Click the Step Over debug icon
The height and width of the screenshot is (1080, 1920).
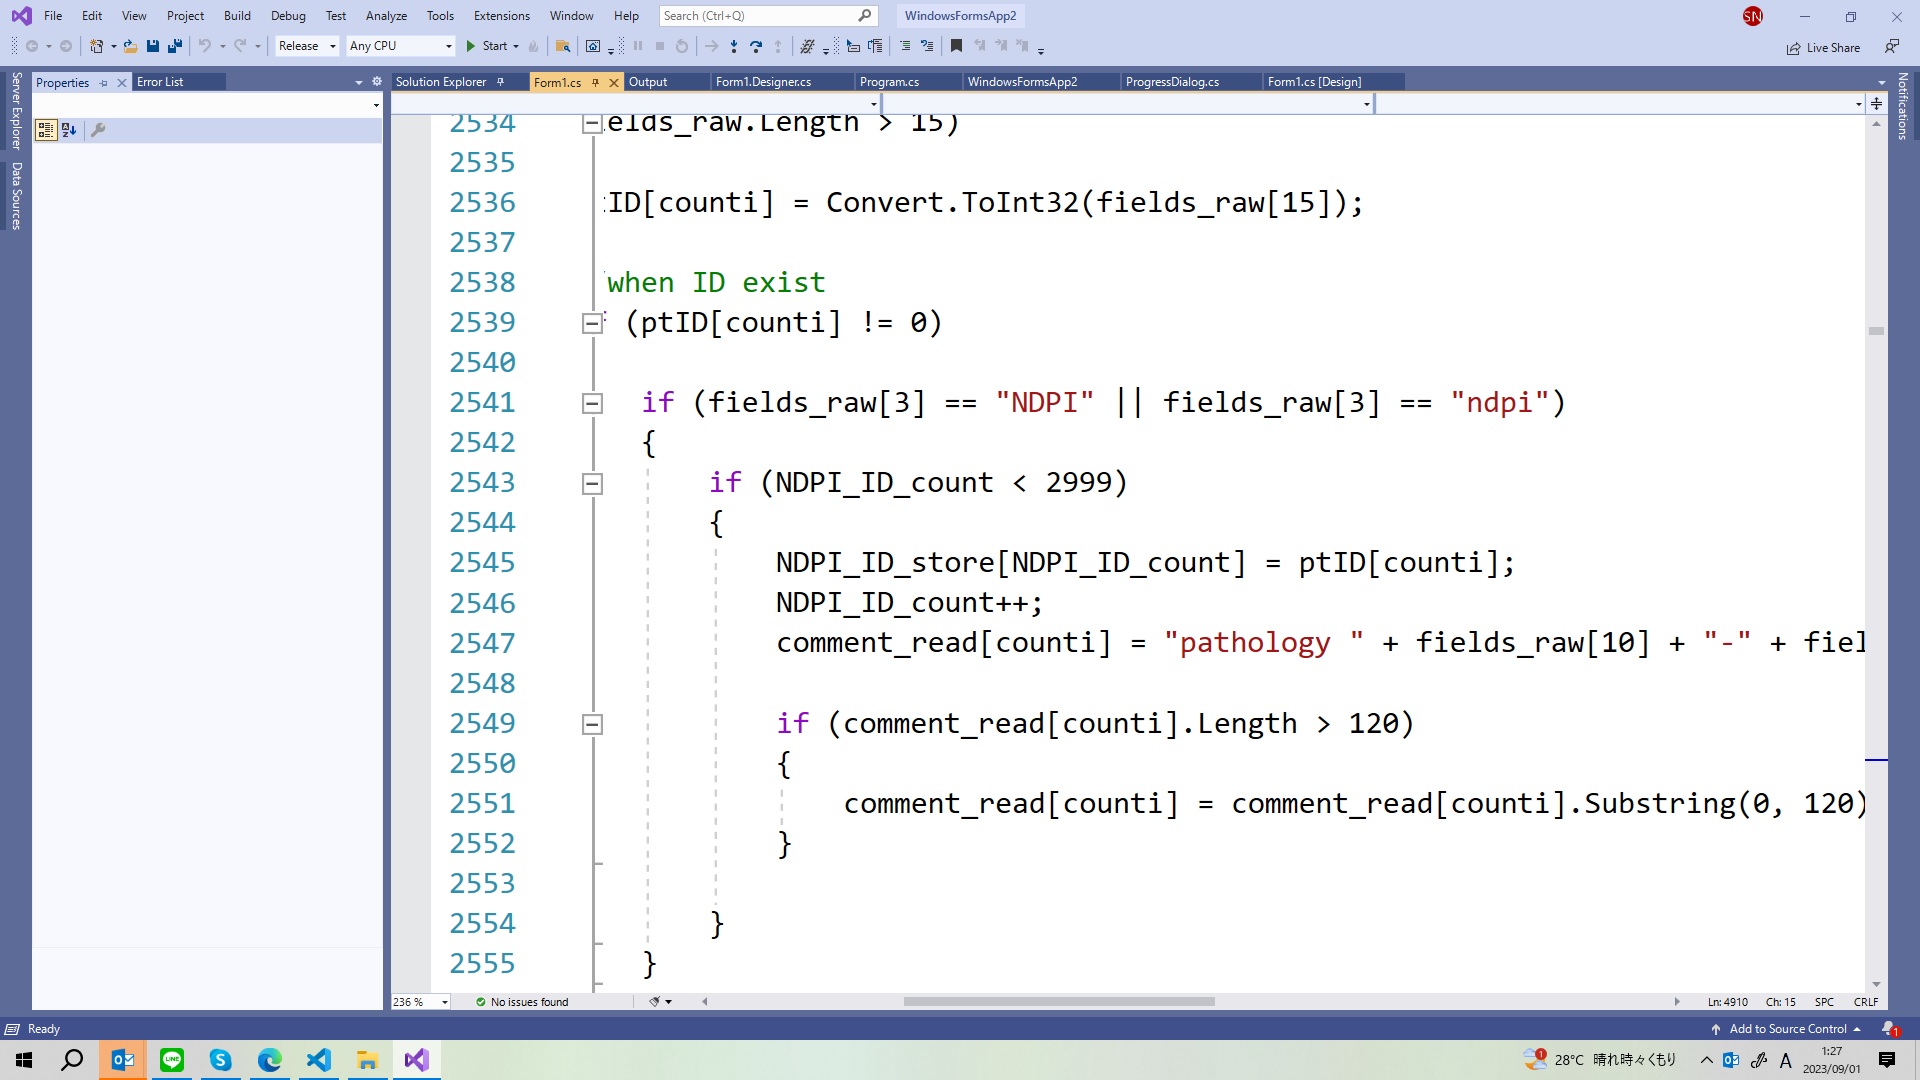pos(755,46)
